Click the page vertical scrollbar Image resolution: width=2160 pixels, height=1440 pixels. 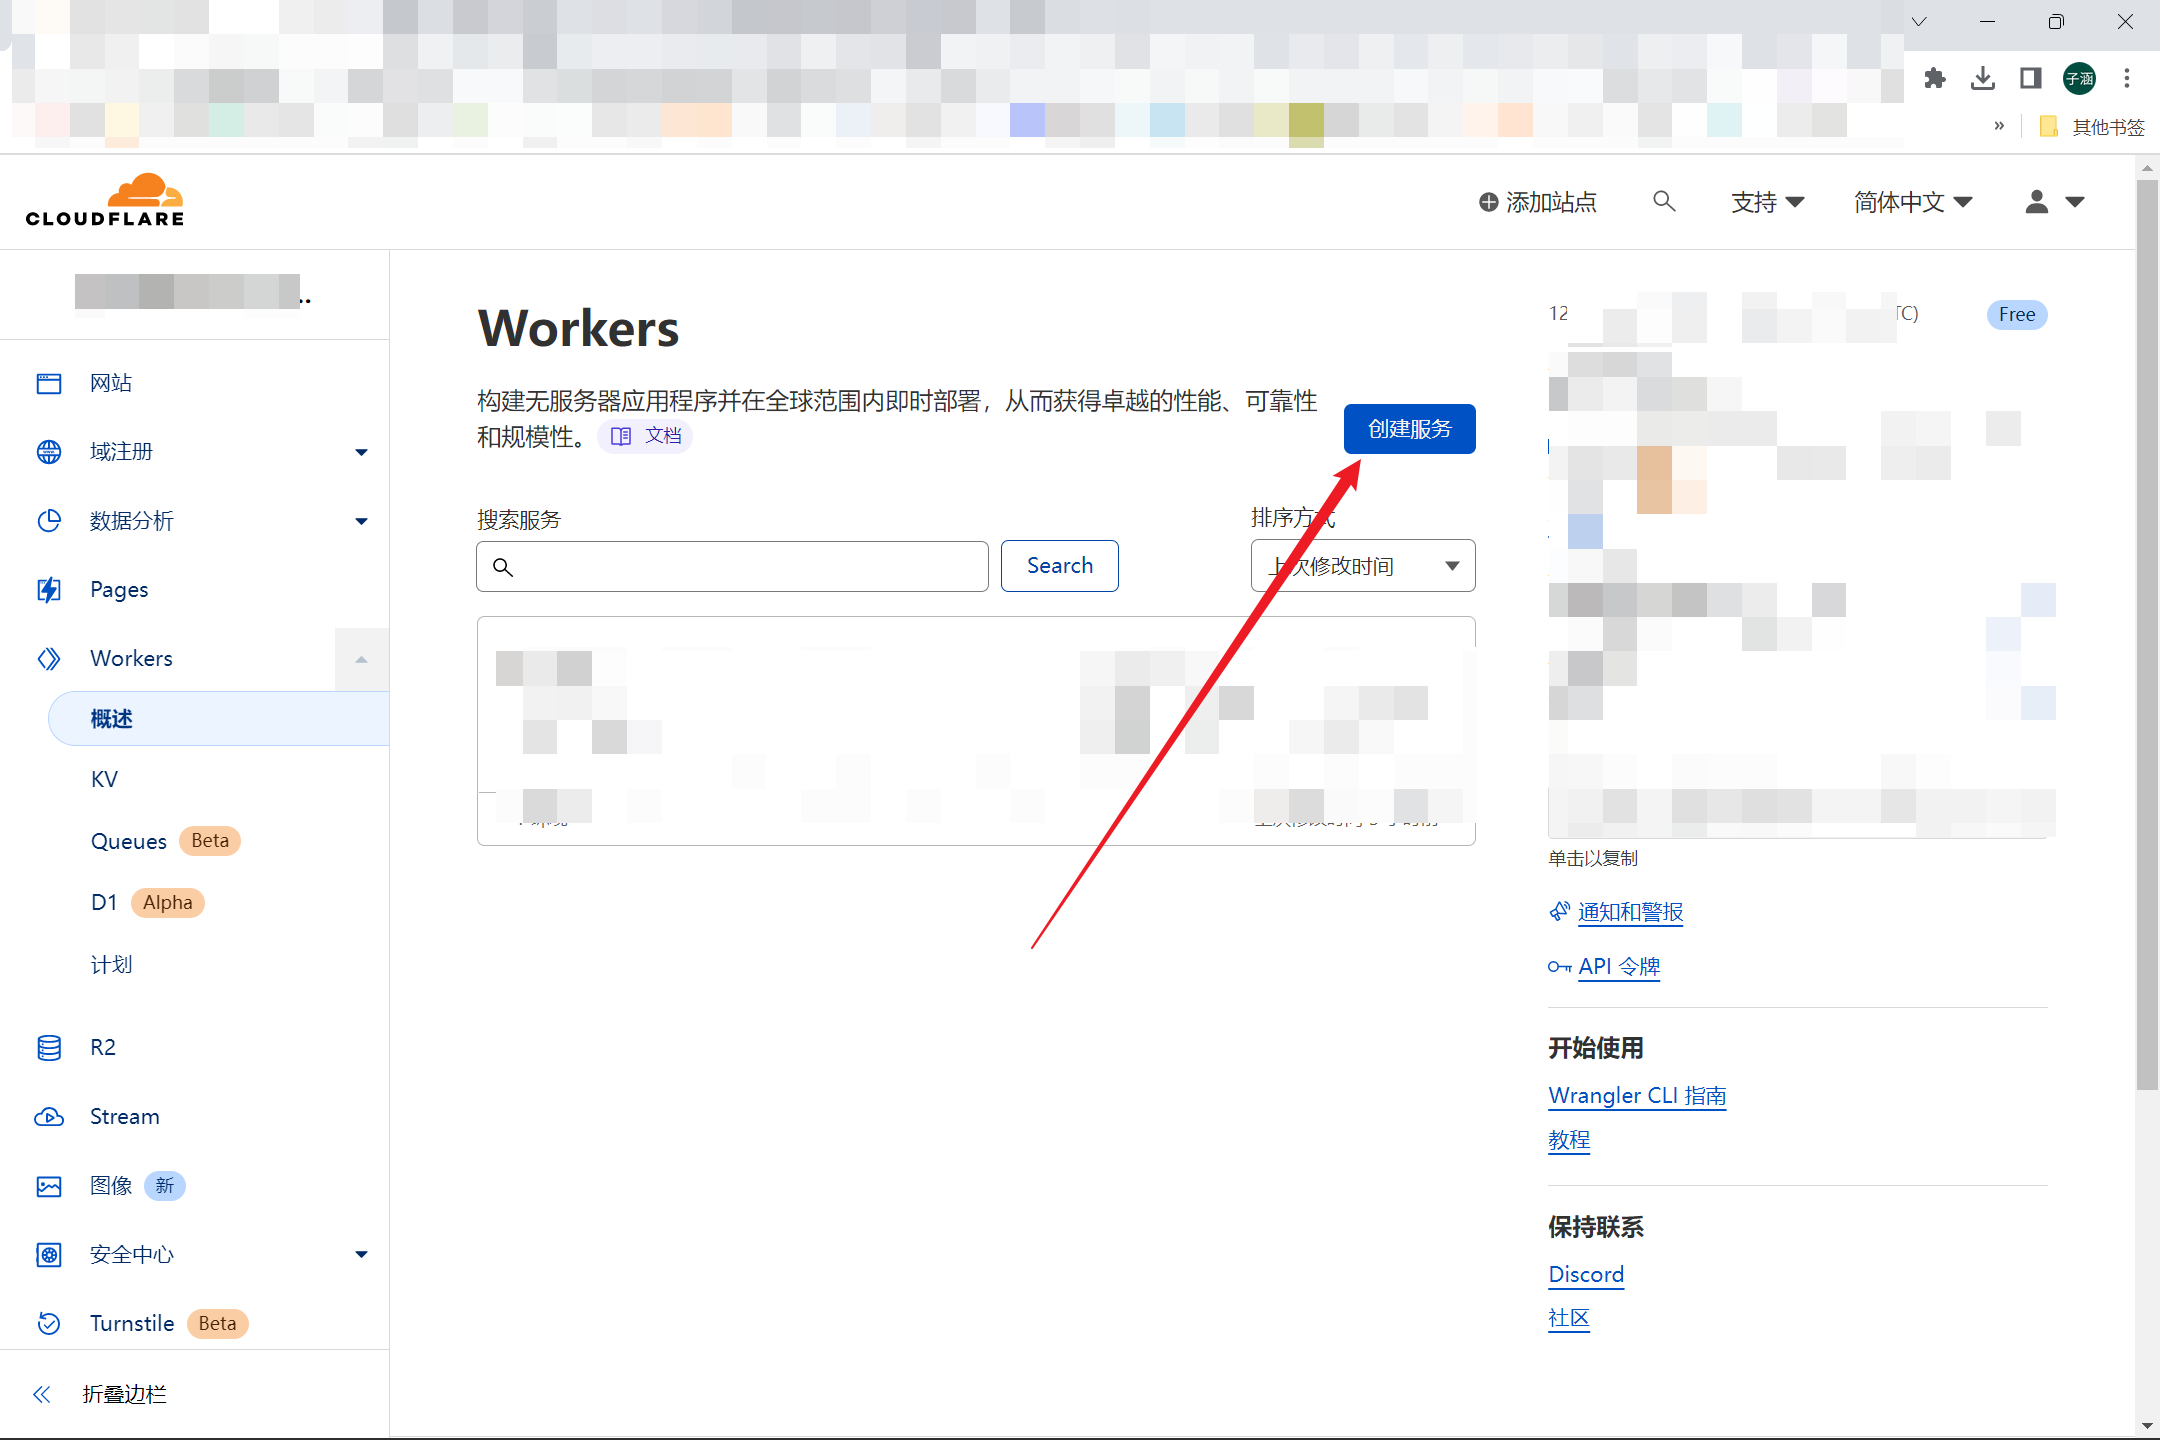coord(2147,635)
